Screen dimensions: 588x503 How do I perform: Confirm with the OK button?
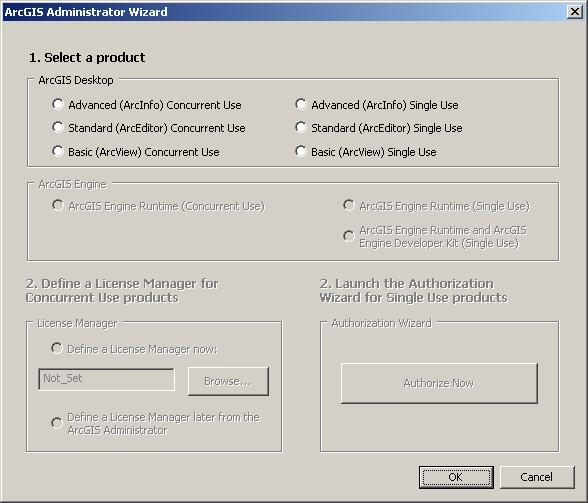[456, 477]
